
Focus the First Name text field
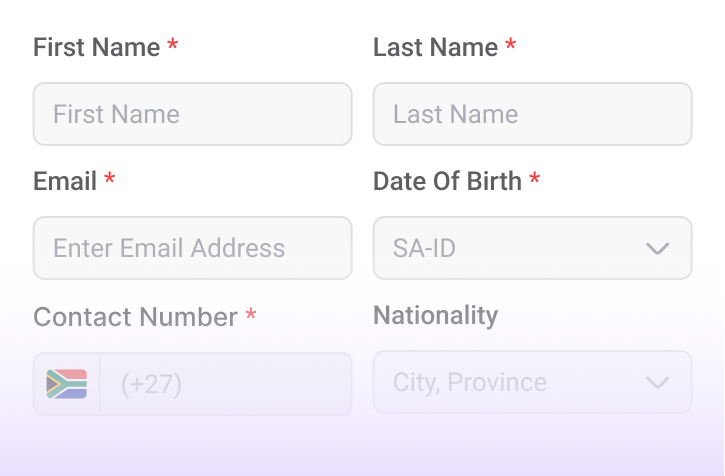[x=192, y=114]
